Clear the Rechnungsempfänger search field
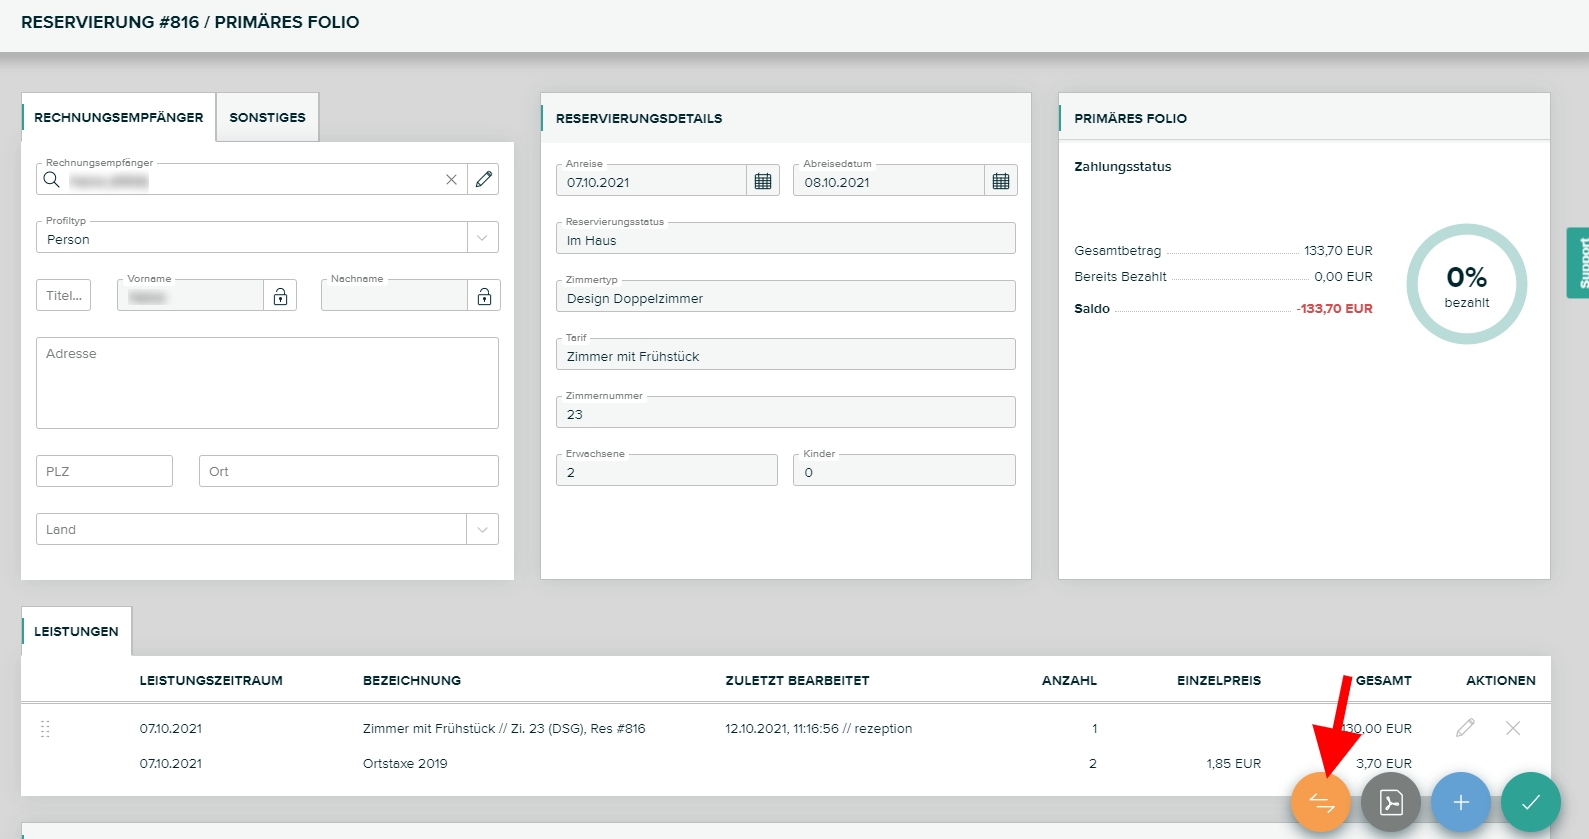Screen dimensions: 1589x839 coord(451,180)
